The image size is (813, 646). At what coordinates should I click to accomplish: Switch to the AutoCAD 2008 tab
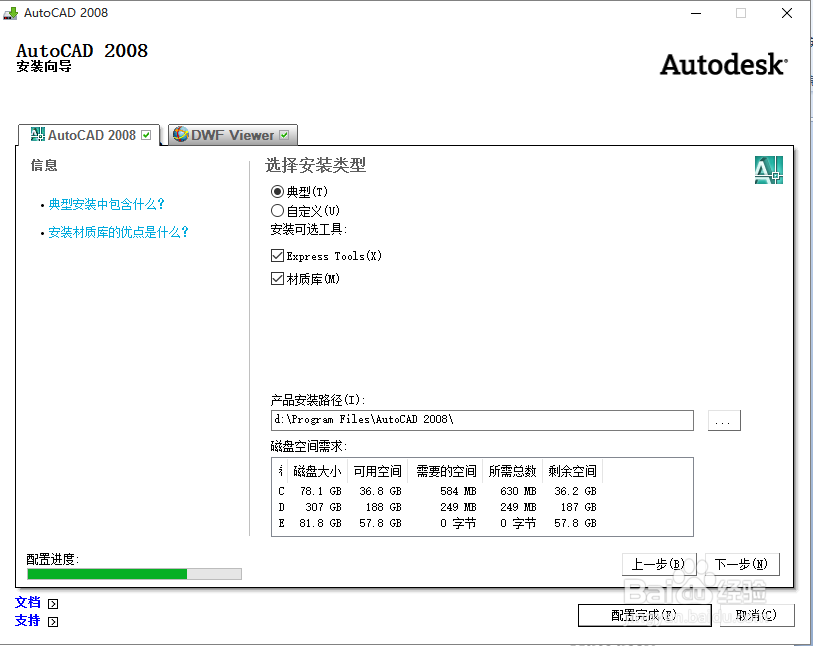point(90,133)
